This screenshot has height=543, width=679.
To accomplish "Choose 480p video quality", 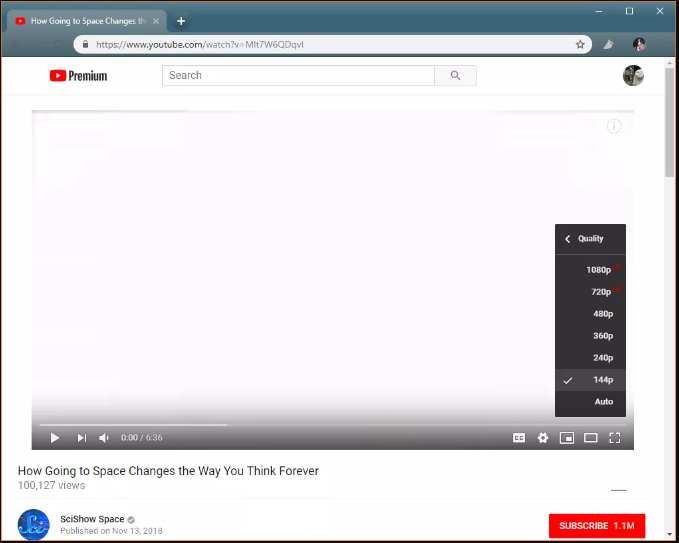I will point(590,314).
